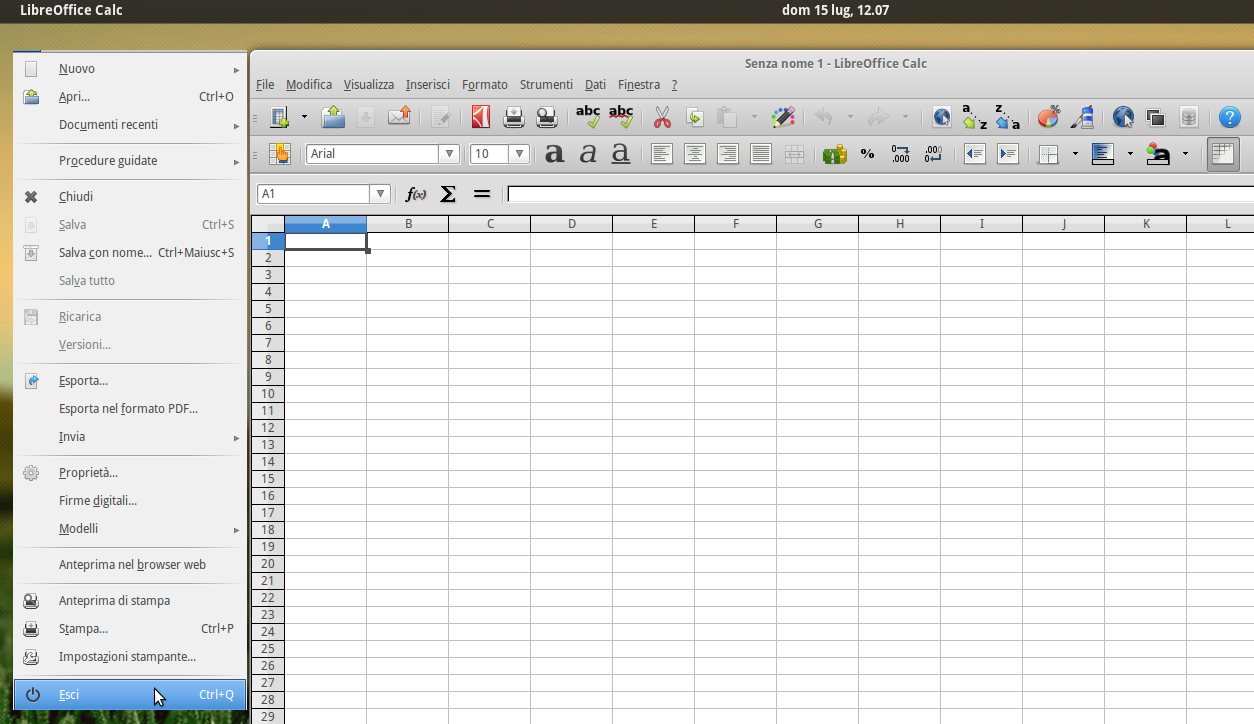Click the decrease indent icon
Screen dimensions: 1254x724
click(974, 154)
